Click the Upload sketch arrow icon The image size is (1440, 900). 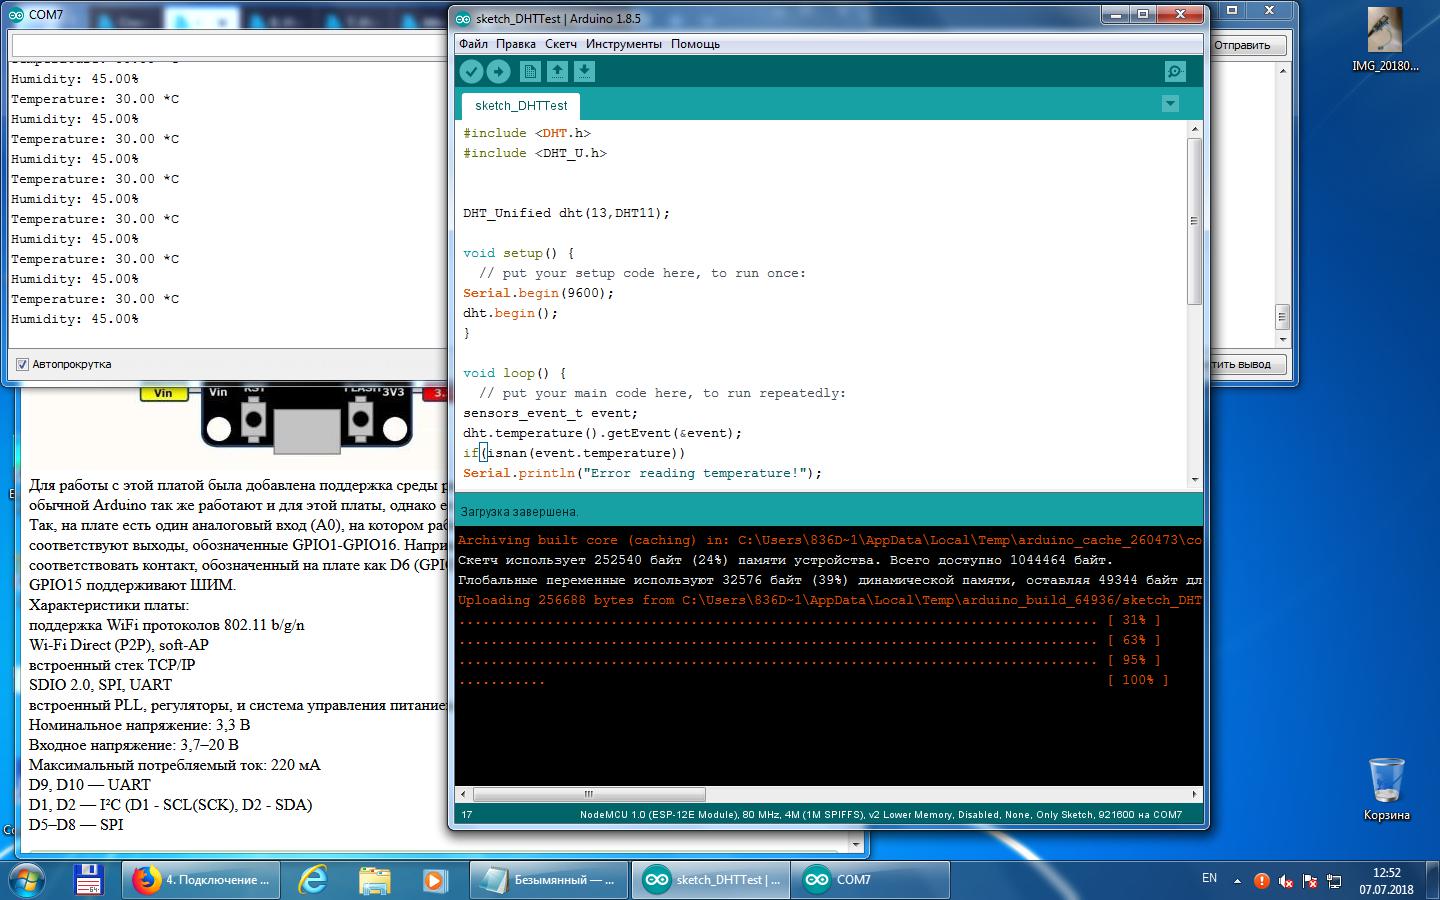click(x=498, y=72)
